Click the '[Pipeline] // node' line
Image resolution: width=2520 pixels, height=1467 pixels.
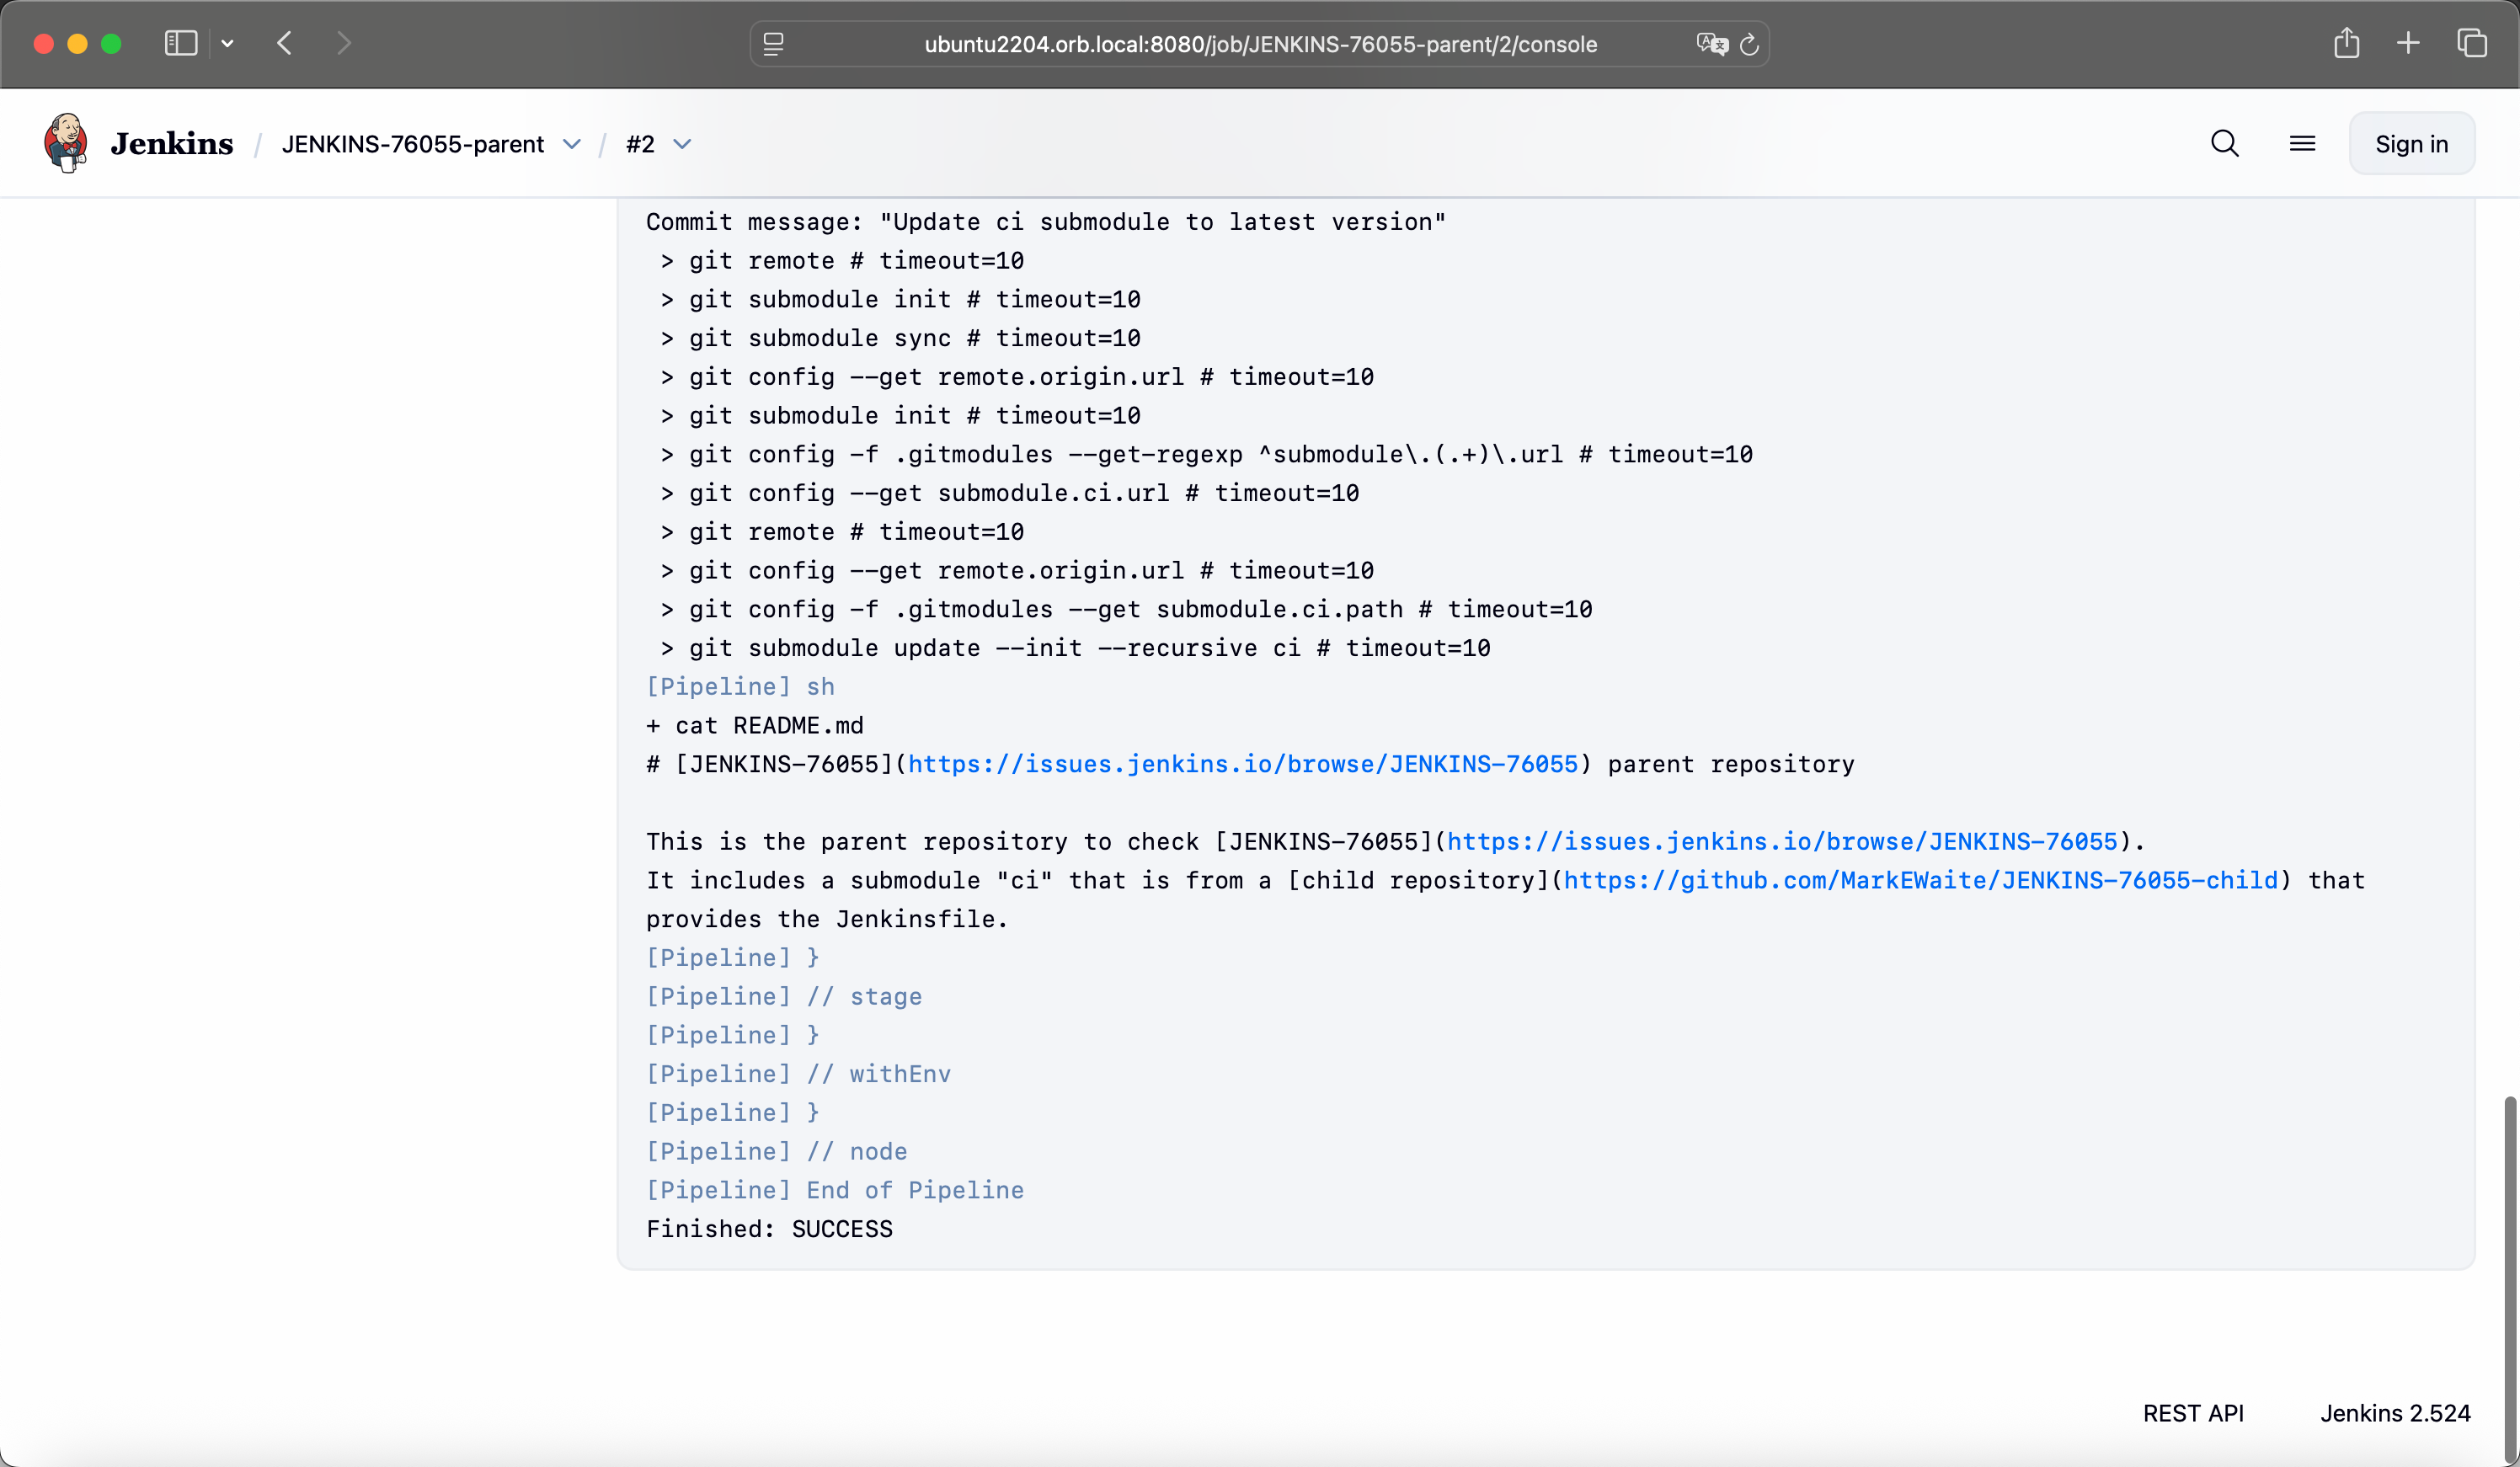coord(776,1151)
